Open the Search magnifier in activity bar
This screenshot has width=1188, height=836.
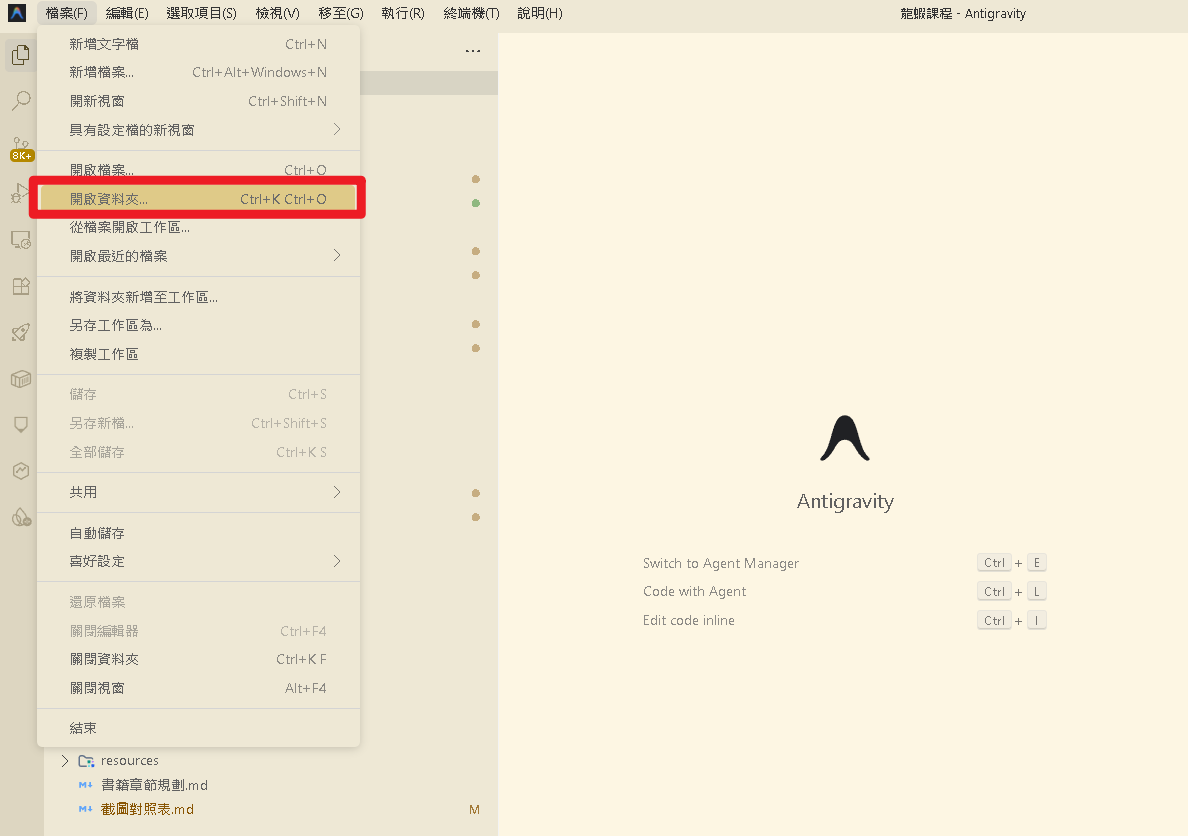coord(20,101)
